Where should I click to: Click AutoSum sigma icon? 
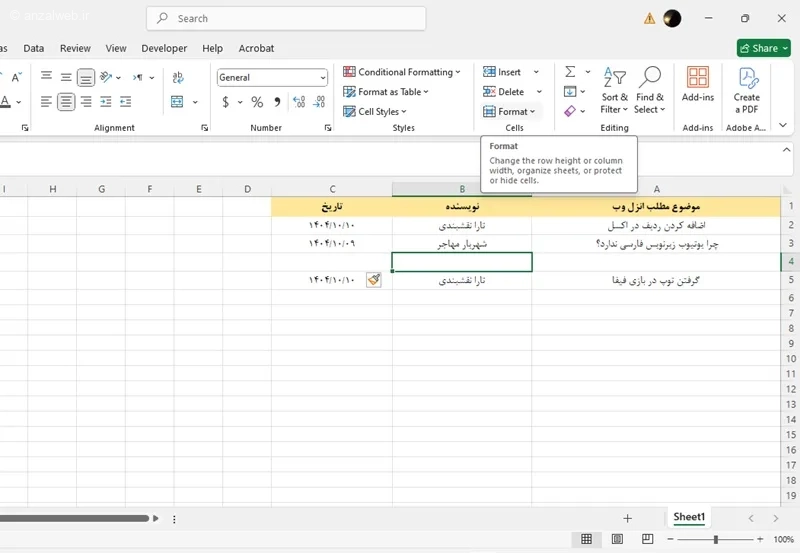click(x=570, y=72)
